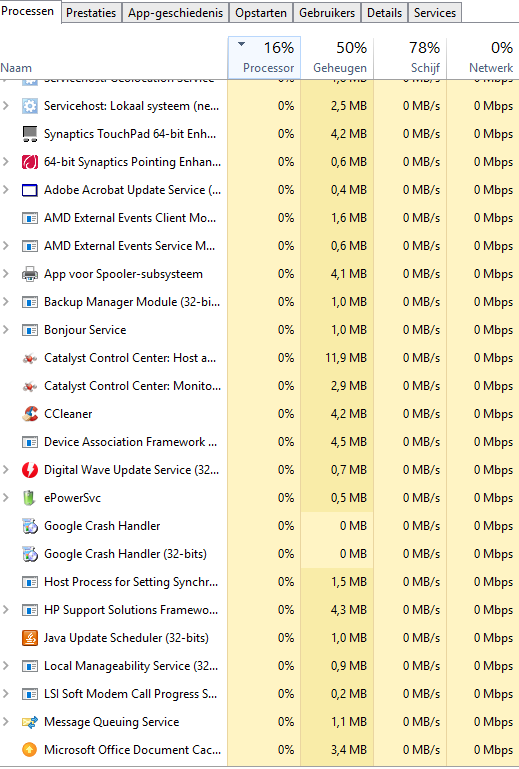Screen dimensions: 519x769
Task: Click the Synaptics TouchPad 64-bit monitor icon
Action: [x=30, y=134]
